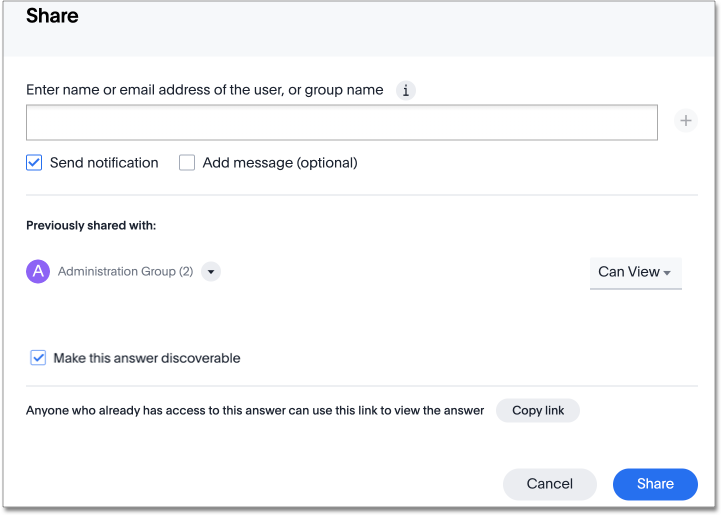
Task: Click the Share dialog title heading
Action: pyautogui.click(x=52, y=17)
